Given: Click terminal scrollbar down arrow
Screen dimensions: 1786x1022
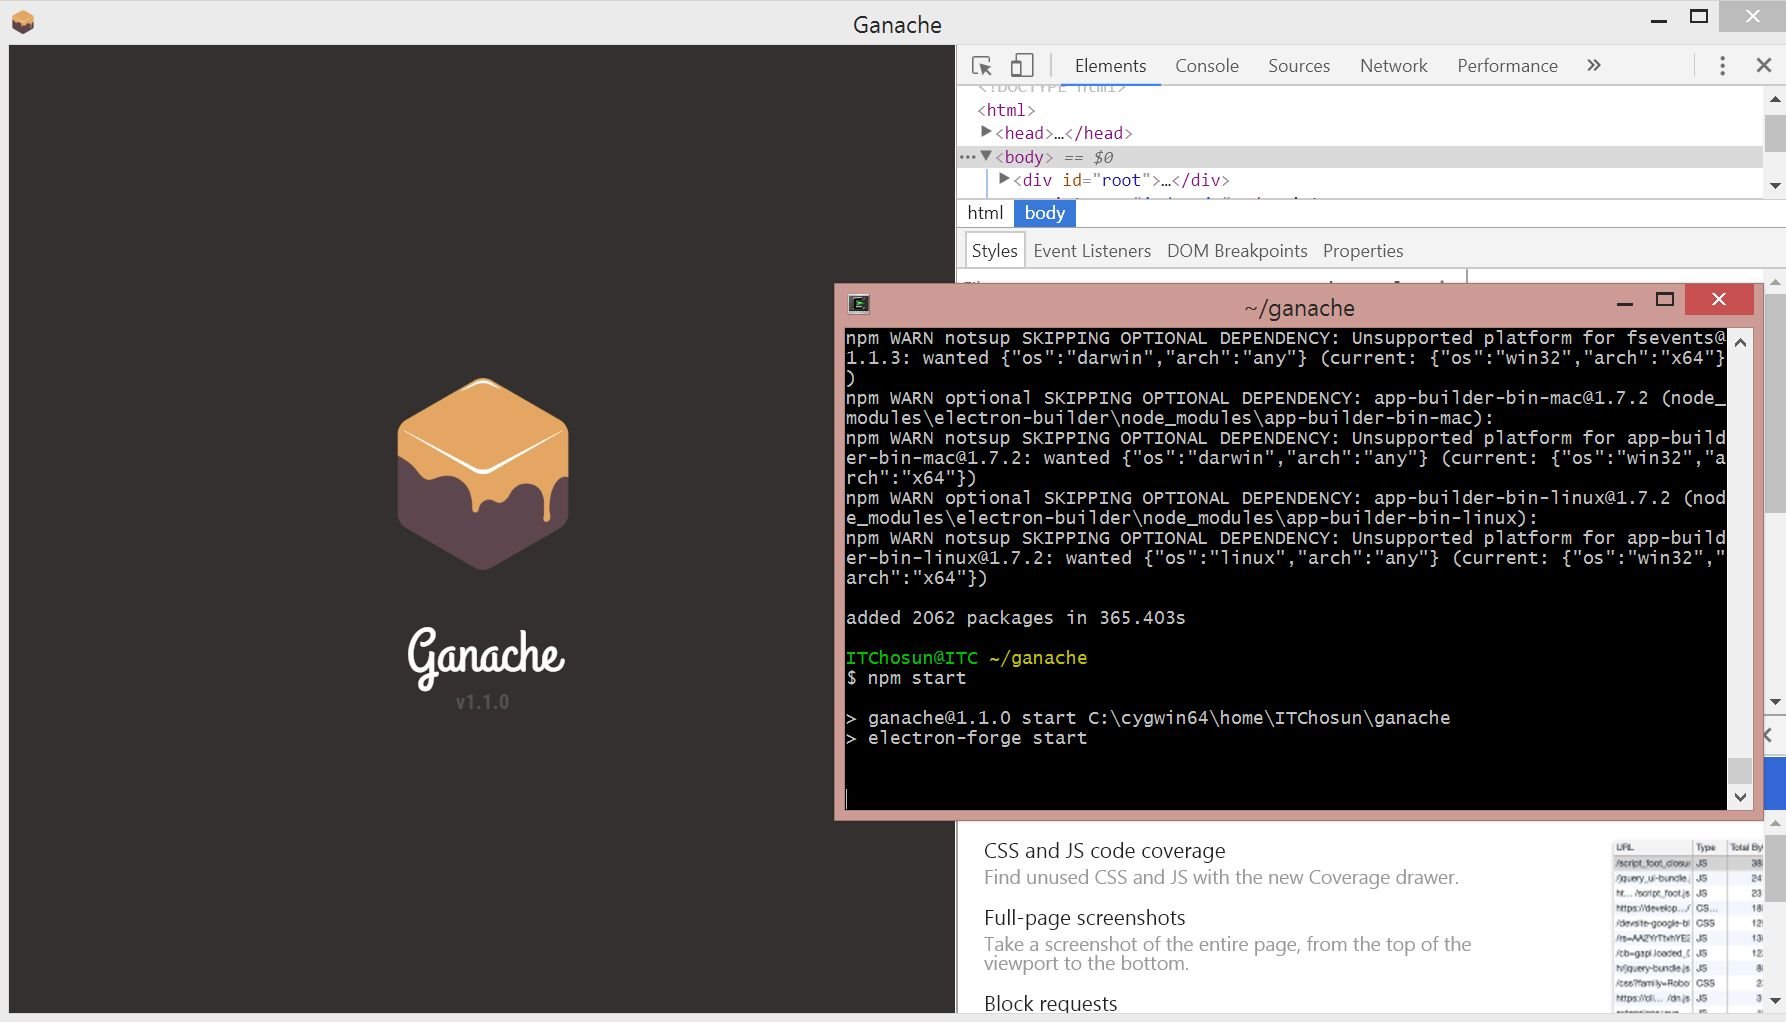Looking at the screenshot, I should 1740,797.
